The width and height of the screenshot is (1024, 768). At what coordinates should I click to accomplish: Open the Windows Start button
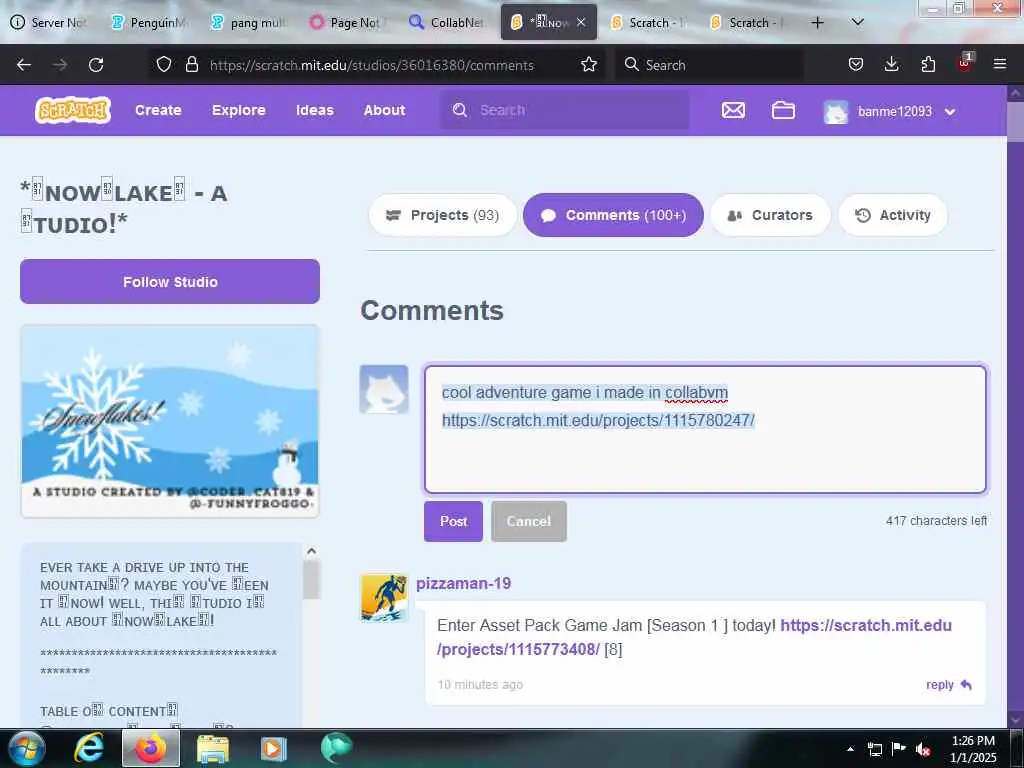(x=26, y=748)
